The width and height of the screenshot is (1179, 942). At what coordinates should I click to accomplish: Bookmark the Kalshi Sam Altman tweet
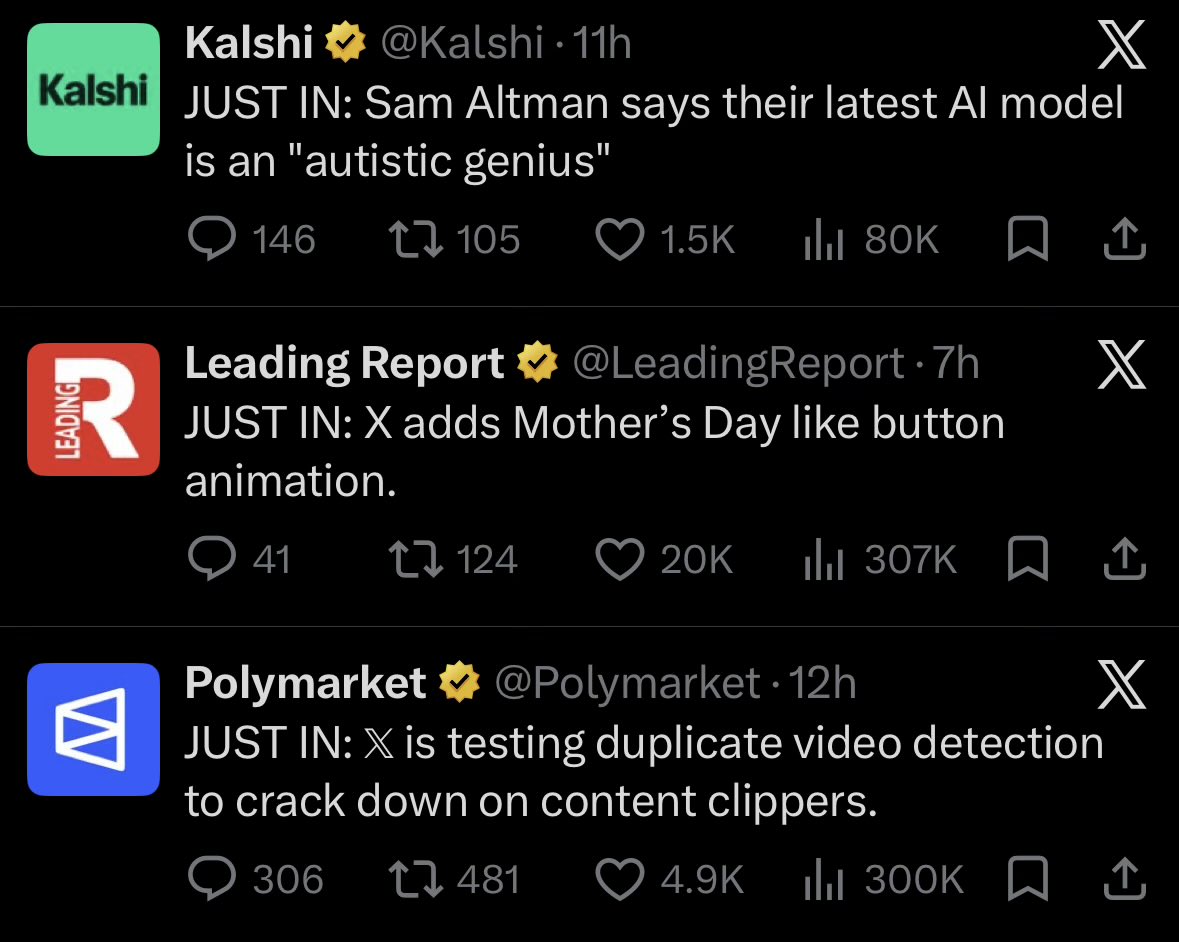(x=1027, y=238)
